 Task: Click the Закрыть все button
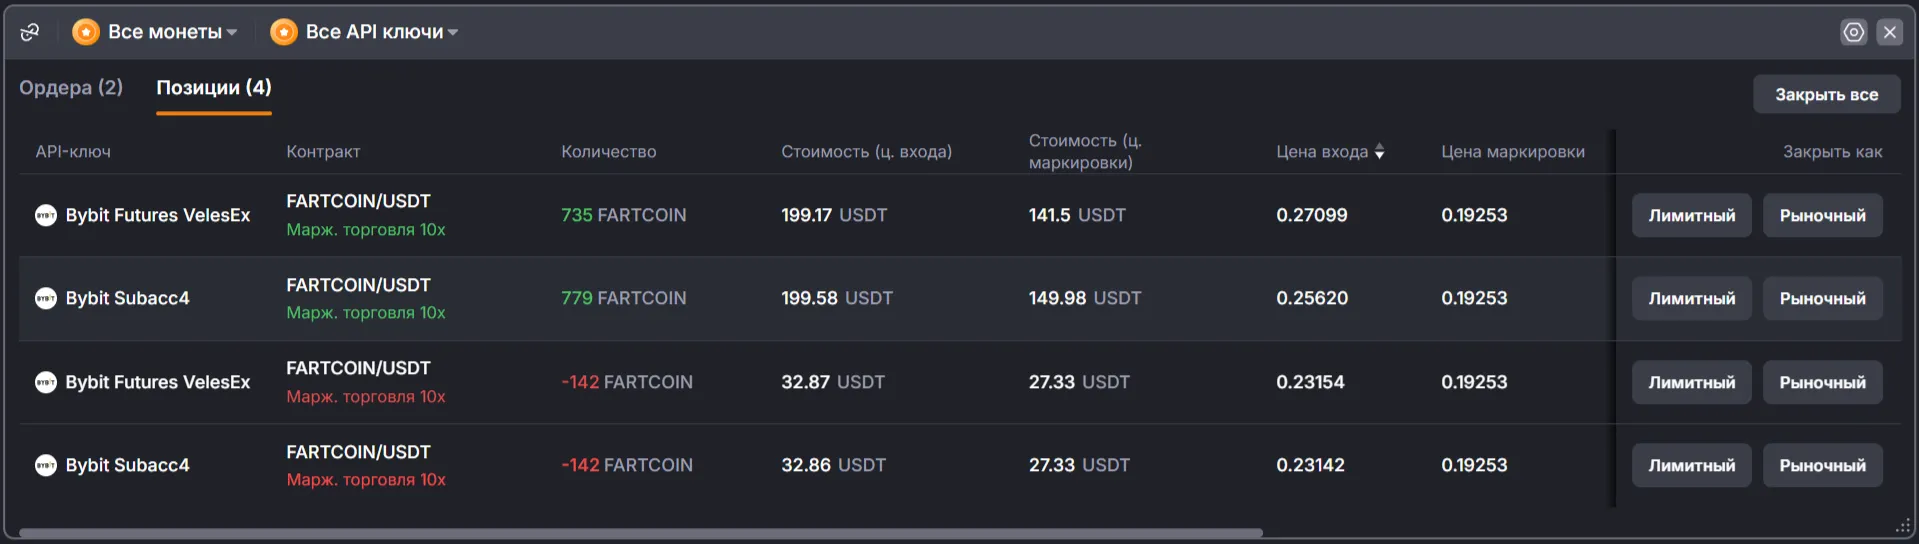1826,94
